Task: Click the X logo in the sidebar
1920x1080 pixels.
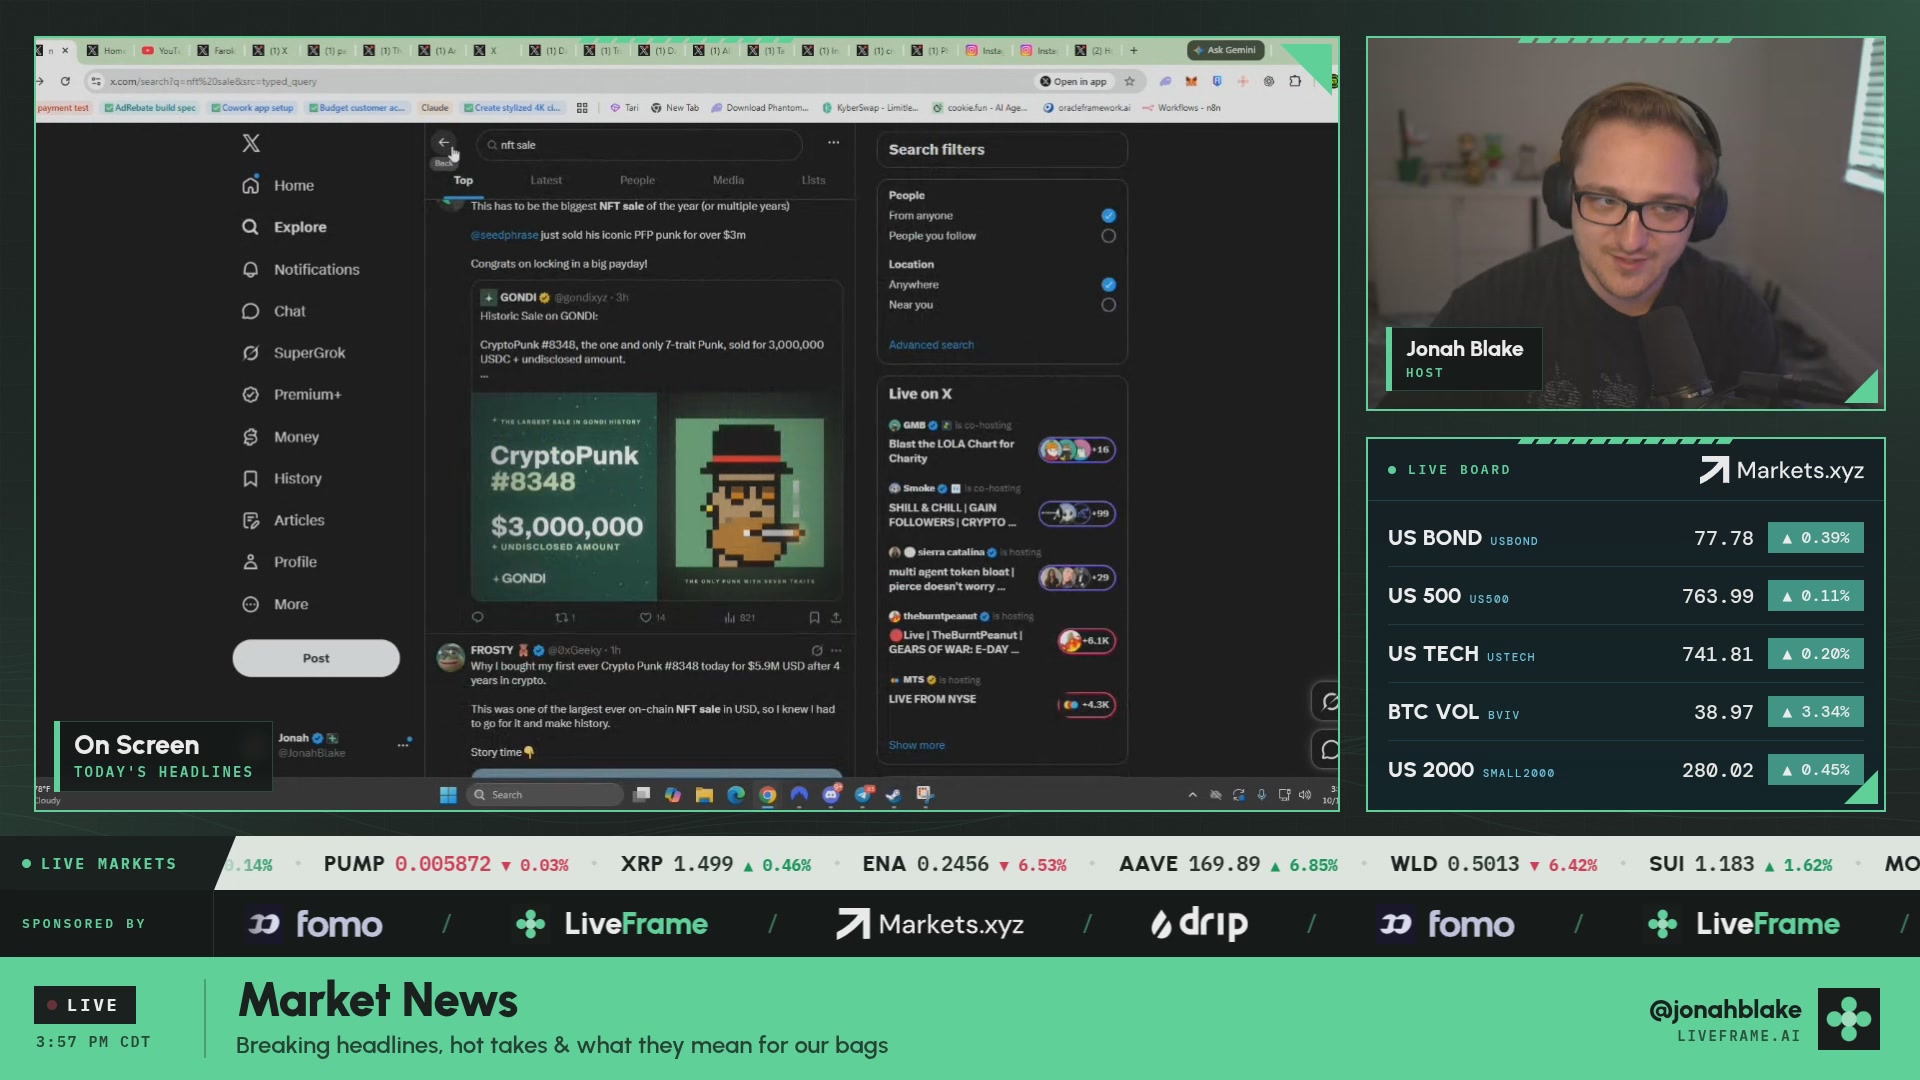Action: 251,143
